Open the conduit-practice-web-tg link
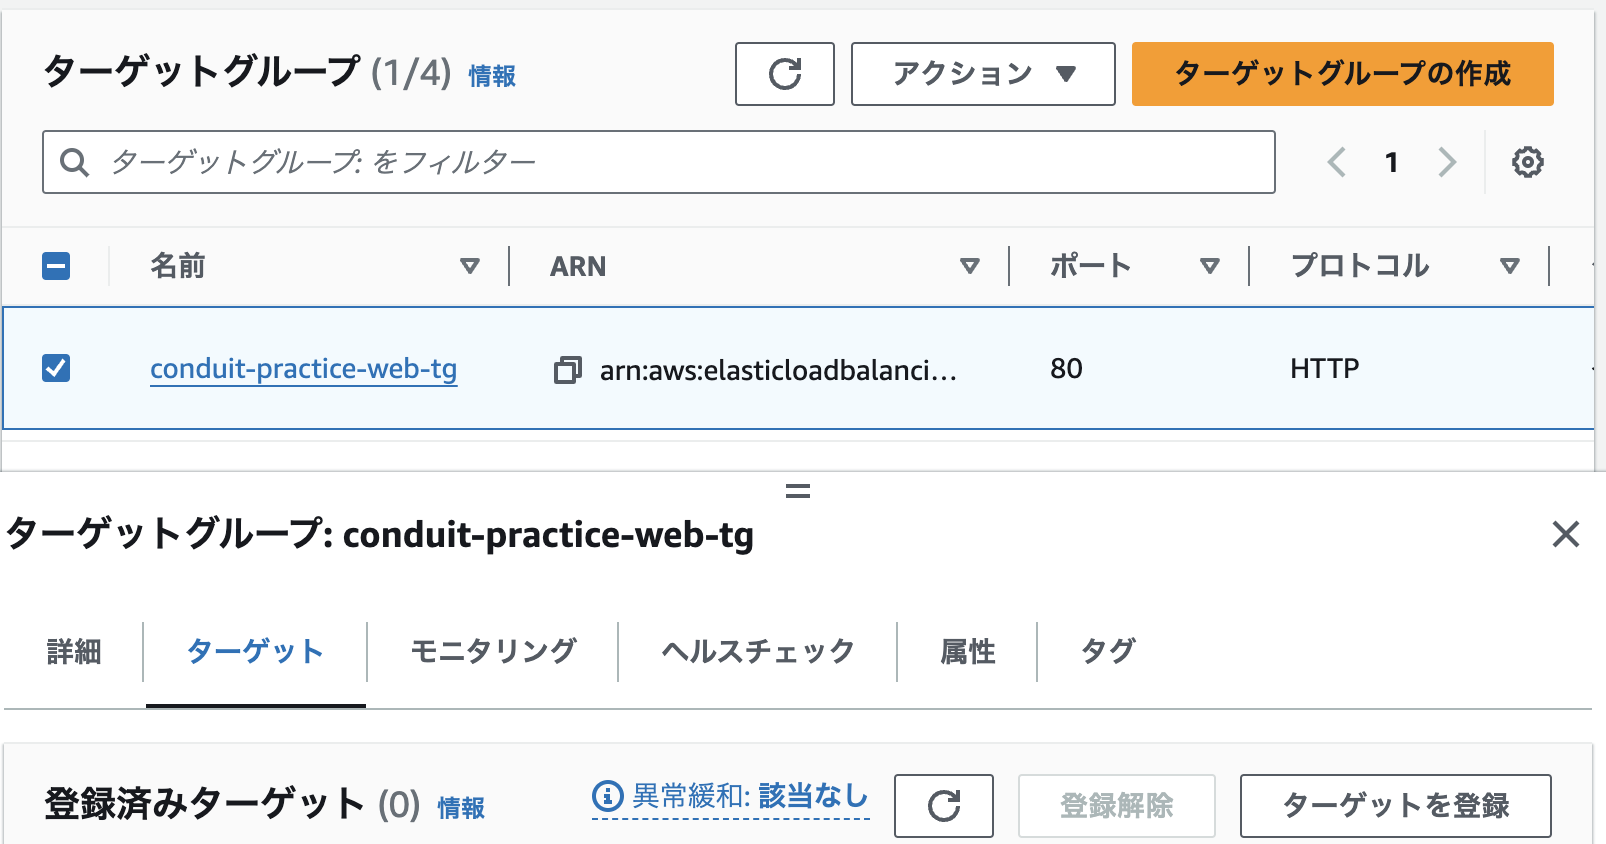The width and height of the screenshot is (1606, 844). coord(303,369)
